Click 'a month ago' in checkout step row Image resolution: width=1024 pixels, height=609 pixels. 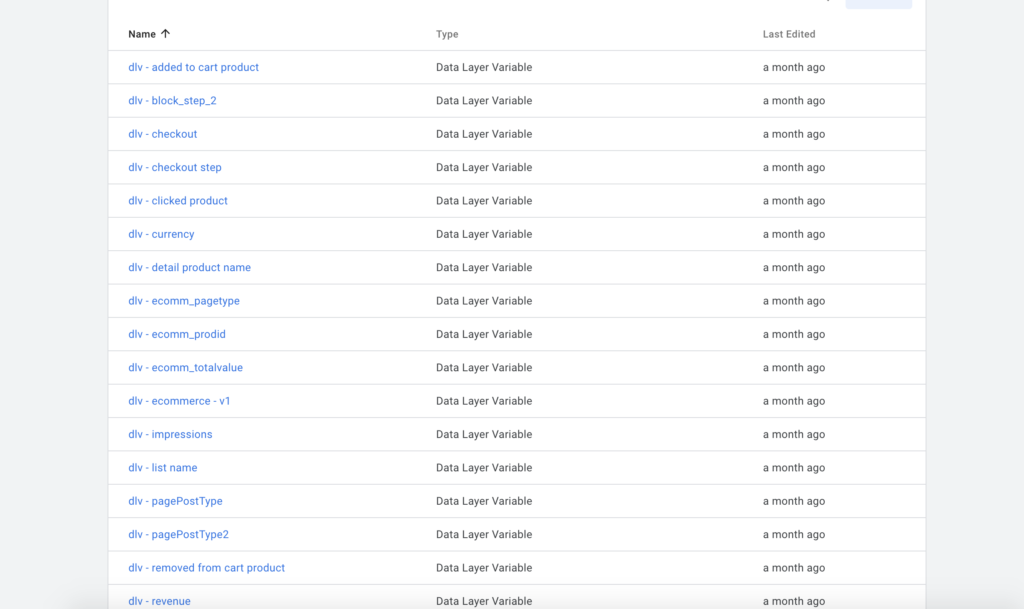coord(793,167)
